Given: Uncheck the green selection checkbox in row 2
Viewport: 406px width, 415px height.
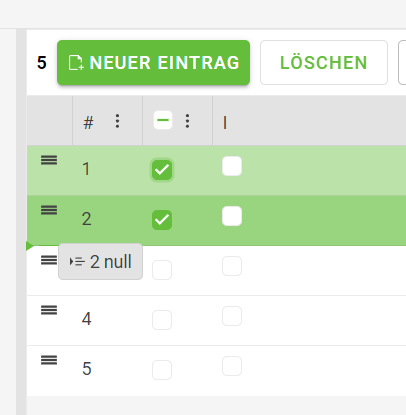Looking at the screenshot, I should [162, 220].
